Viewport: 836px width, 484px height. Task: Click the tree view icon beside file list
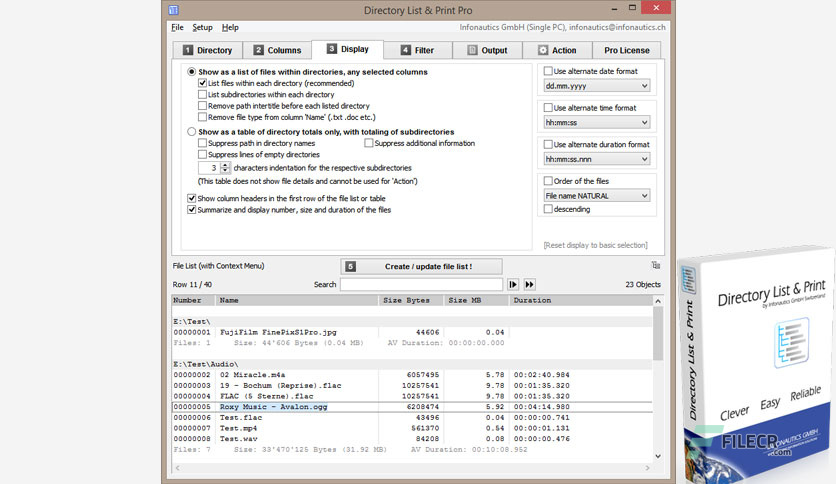point(656,265)
